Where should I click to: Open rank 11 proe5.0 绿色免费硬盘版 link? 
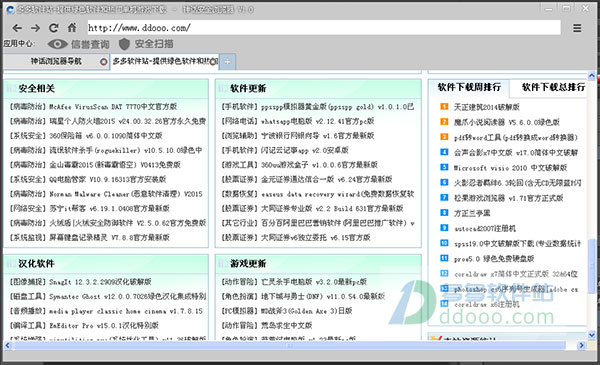coord(494,259)
